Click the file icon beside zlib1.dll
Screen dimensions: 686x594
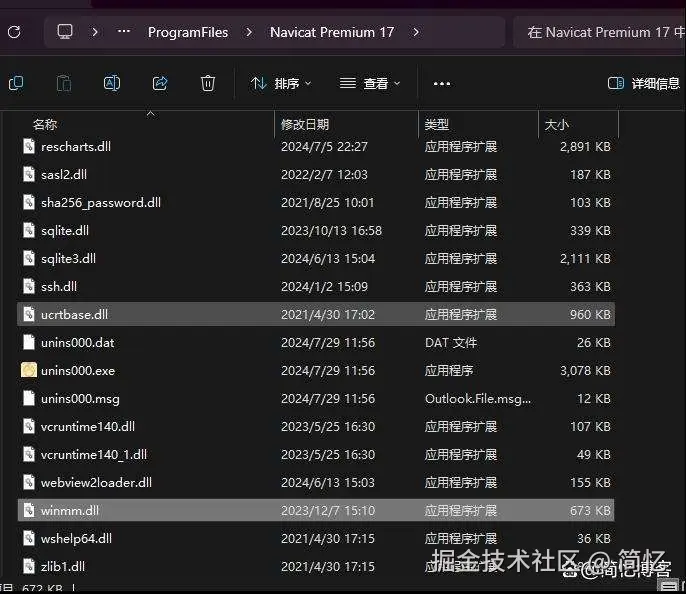click(29, 566)
